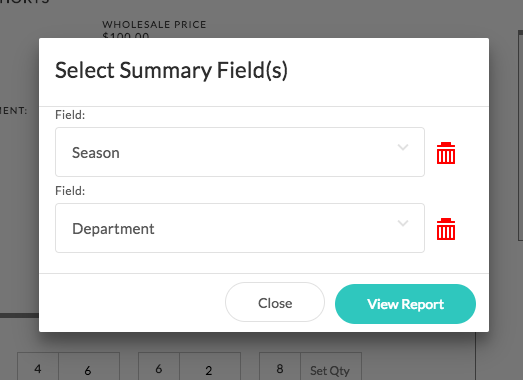Close the Select Summary Fields dialog

point(275,303)
